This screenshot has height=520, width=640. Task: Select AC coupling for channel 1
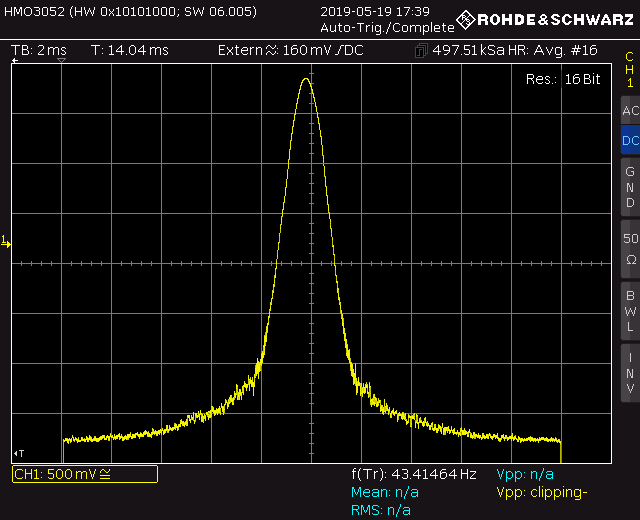(x=629, y=111)
